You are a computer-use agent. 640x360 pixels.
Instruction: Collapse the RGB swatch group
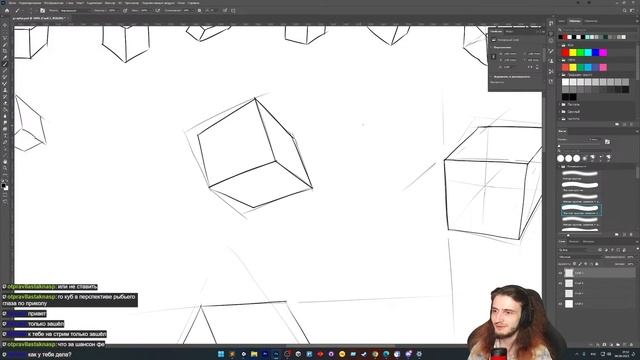560,45
